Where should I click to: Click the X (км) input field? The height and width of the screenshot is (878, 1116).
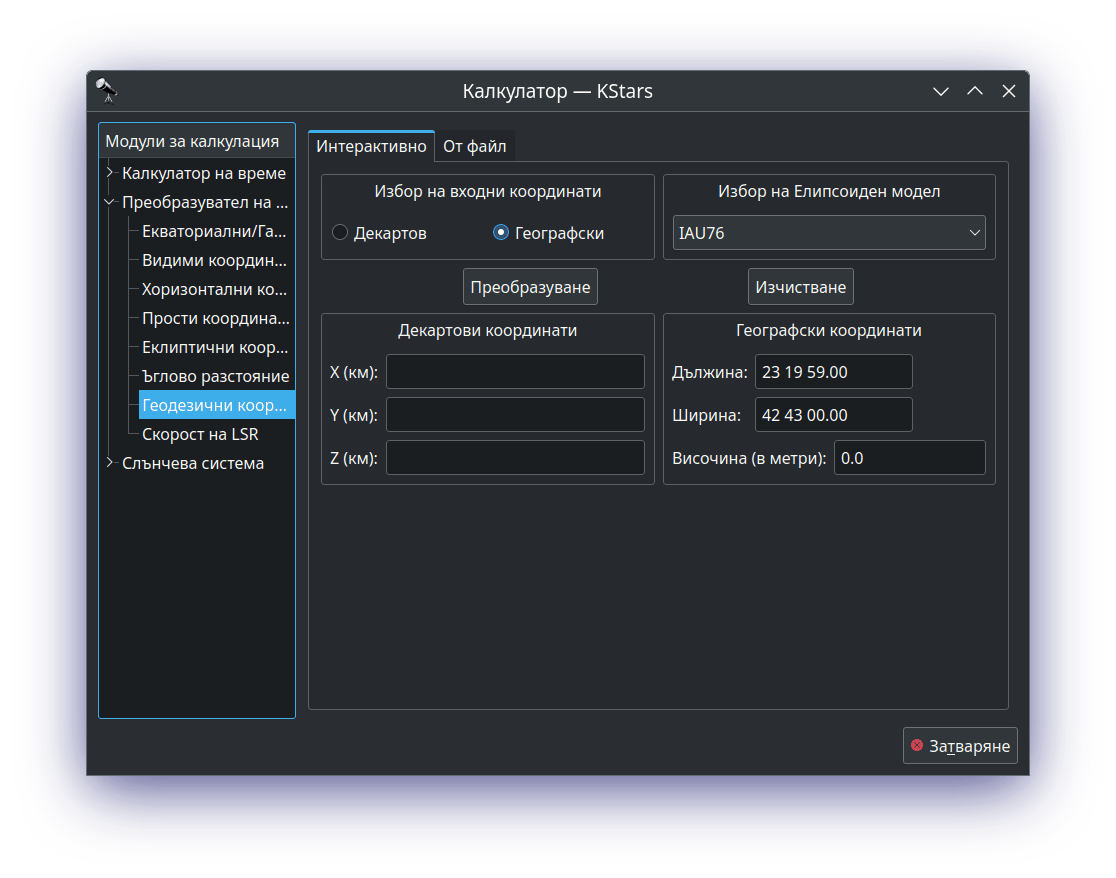(515, 372)
